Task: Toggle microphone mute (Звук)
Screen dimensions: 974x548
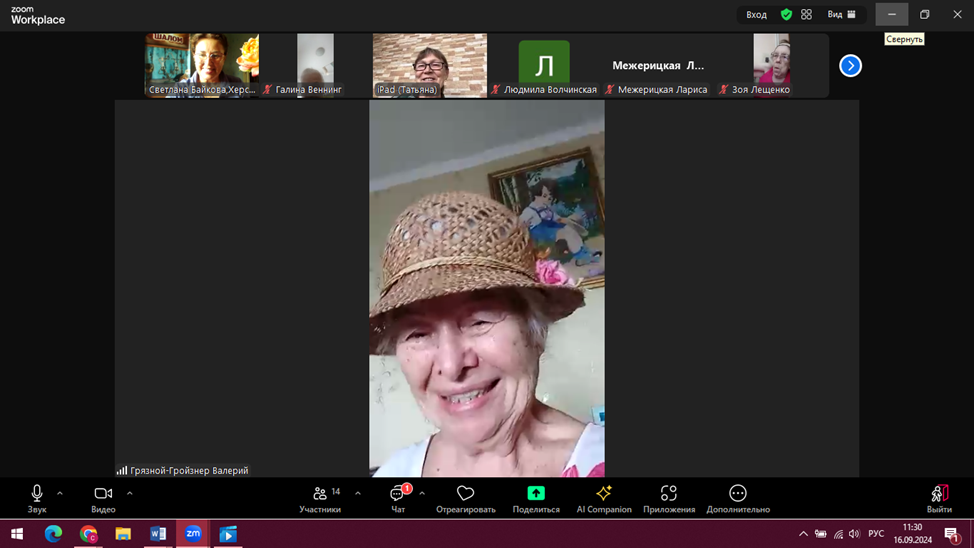Action: tap(37, 493)
